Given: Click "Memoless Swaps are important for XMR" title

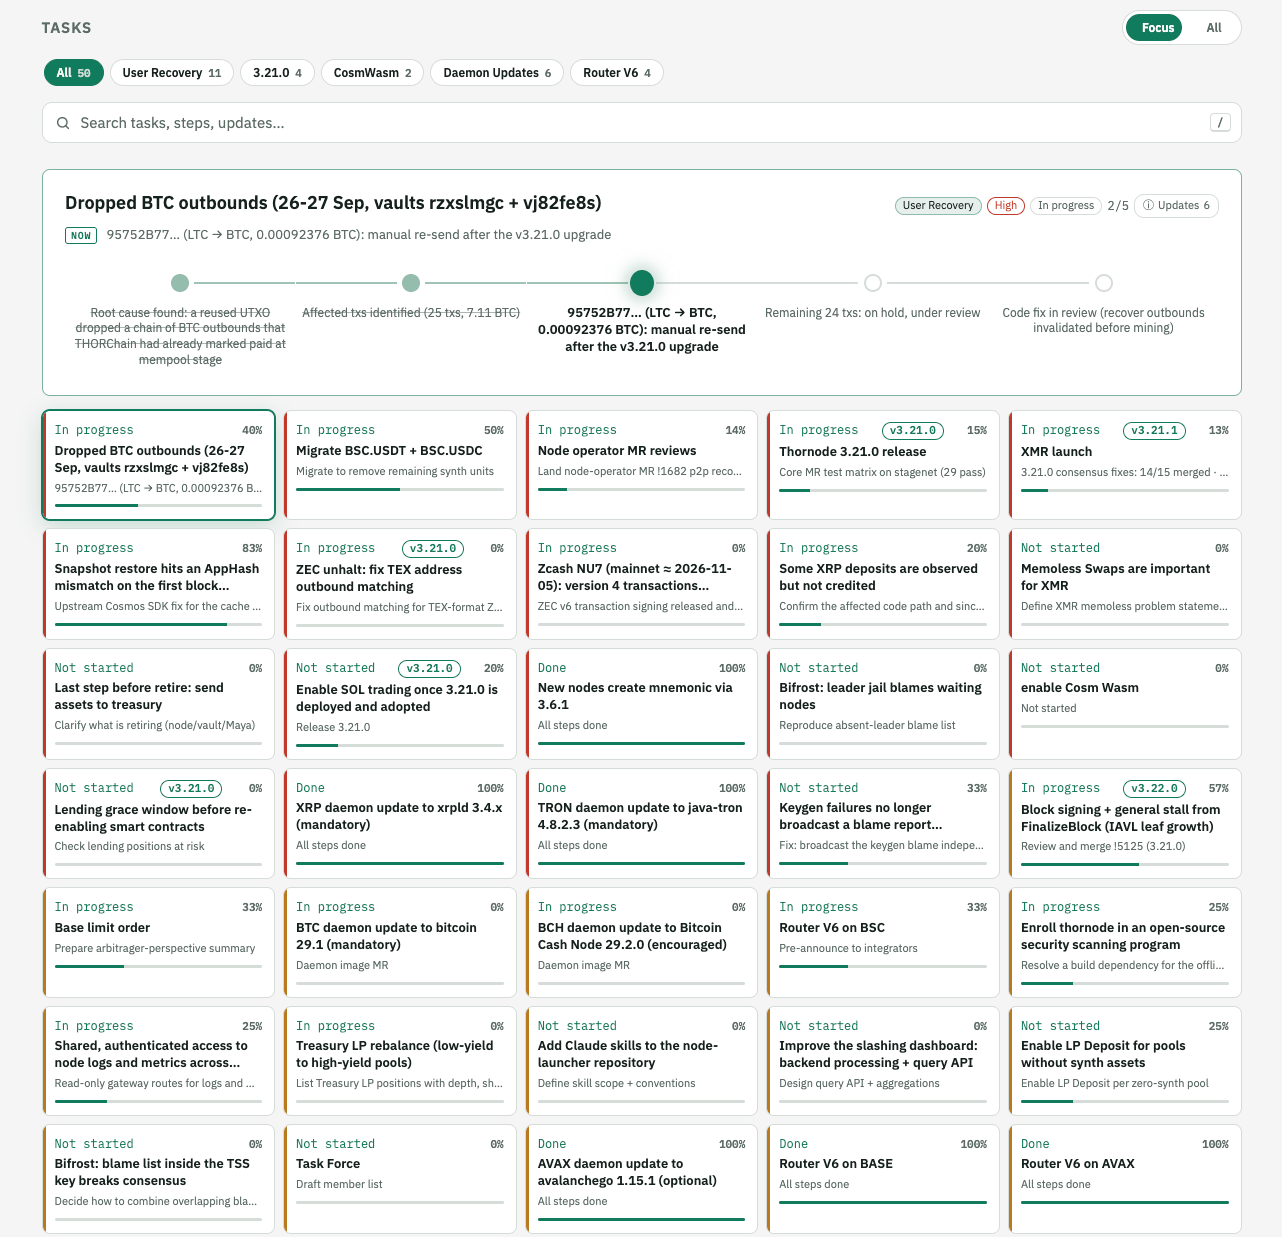Looking at the screenshot, I should pyautogui.click(x=1115, y=577).
